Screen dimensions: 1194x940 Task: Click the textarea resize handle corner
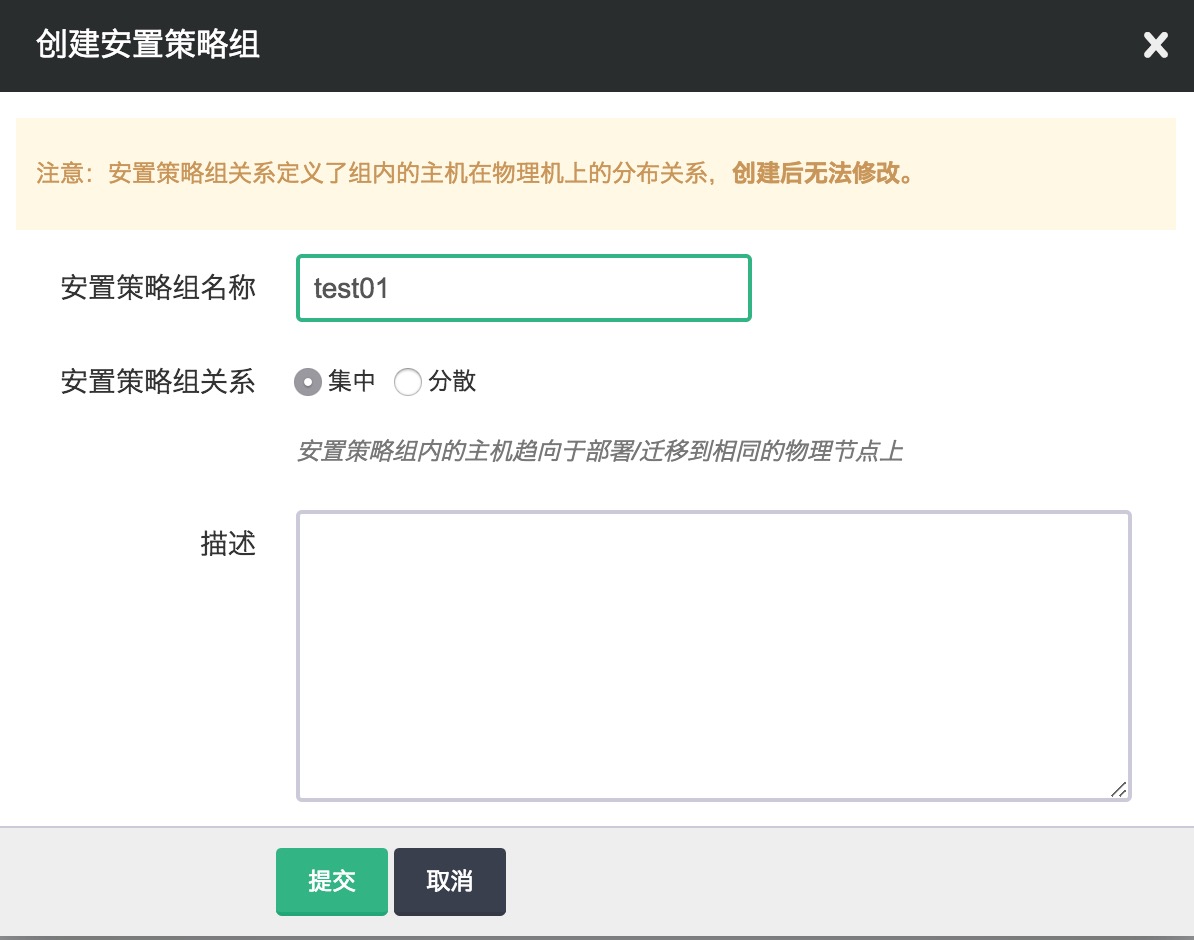tap(1119, 789)
